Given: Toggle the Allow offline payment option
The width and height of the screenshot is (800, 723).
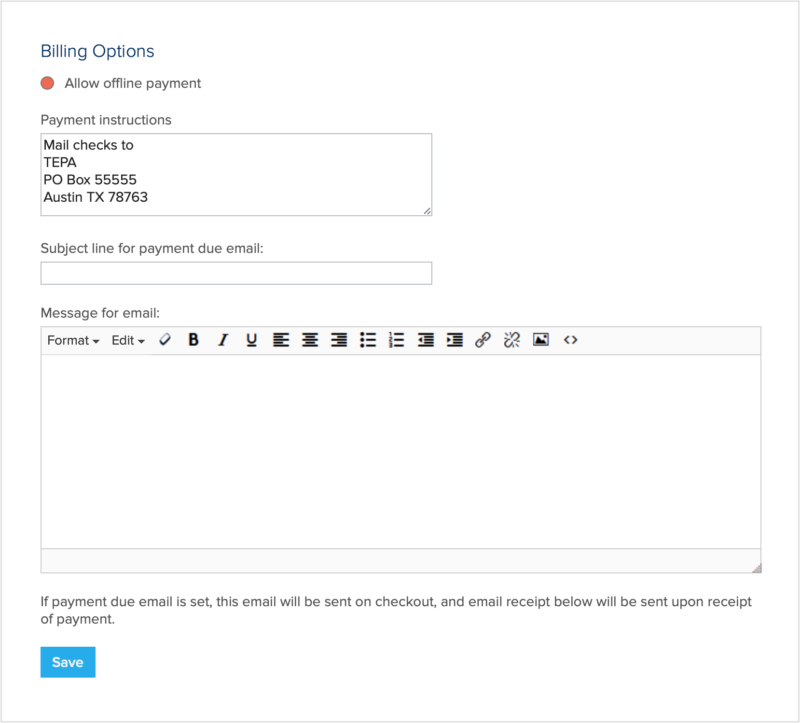Looking at the screenshot, I should 47,83.
